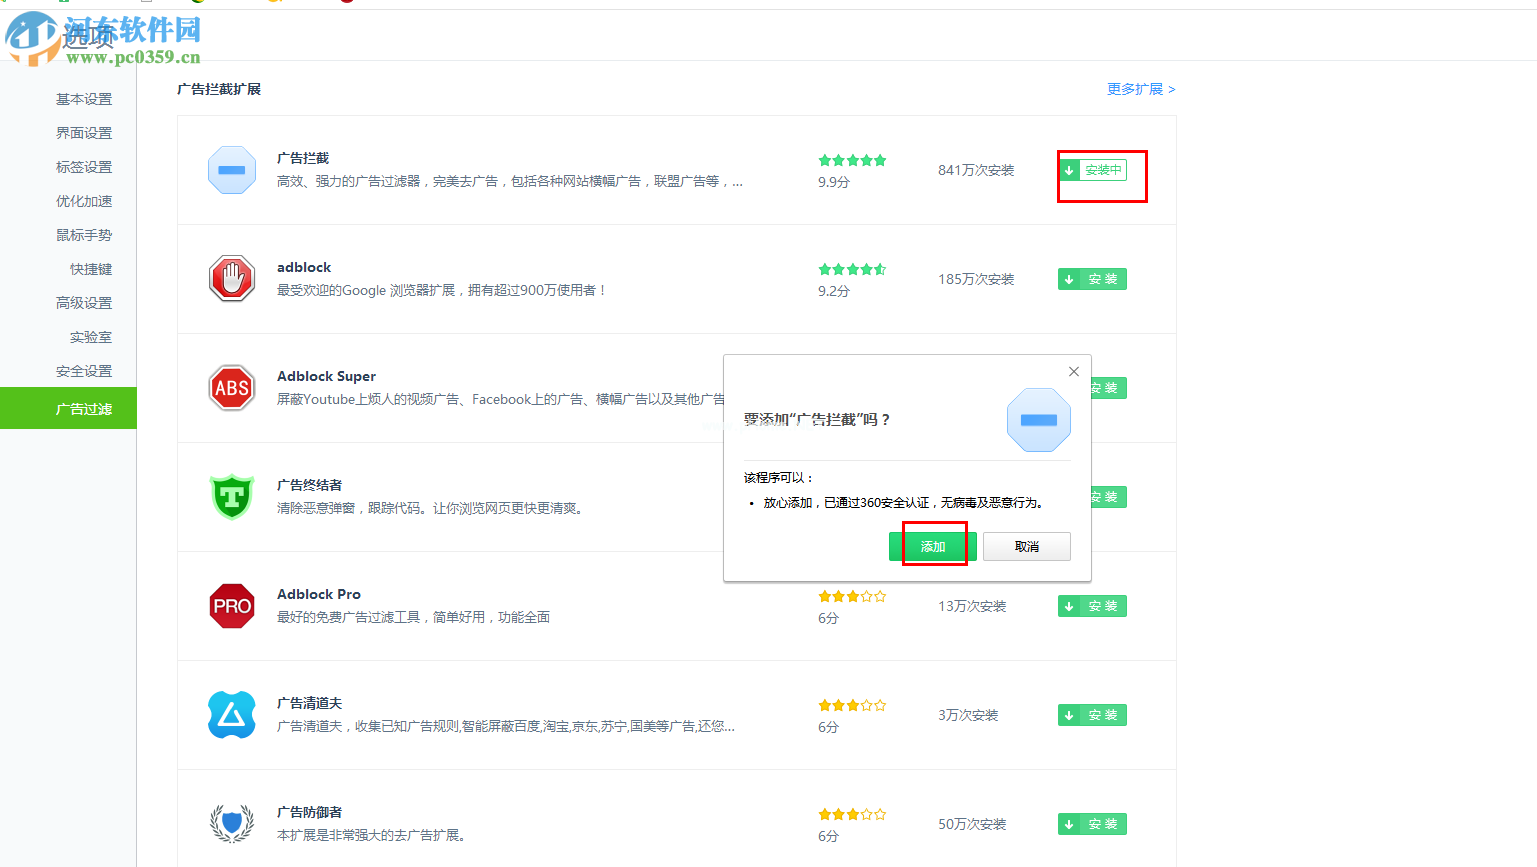Click the 185万次安装 count

coord(976,279)
